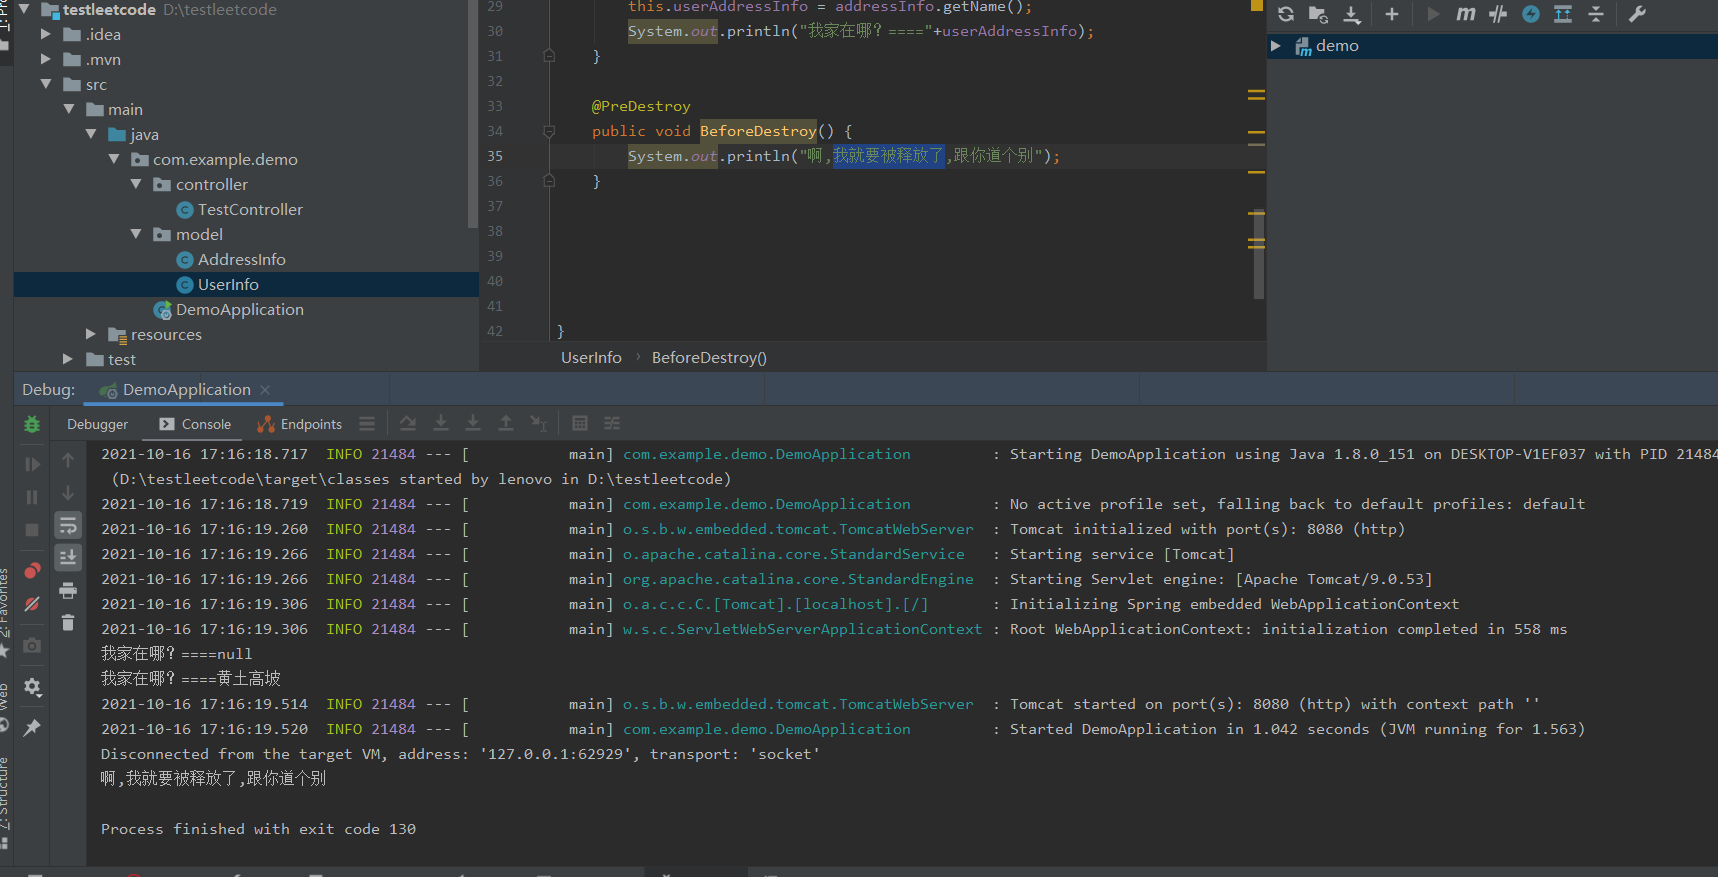Collapse the src folder
The image size is (1718, 877).
point(45,84)
